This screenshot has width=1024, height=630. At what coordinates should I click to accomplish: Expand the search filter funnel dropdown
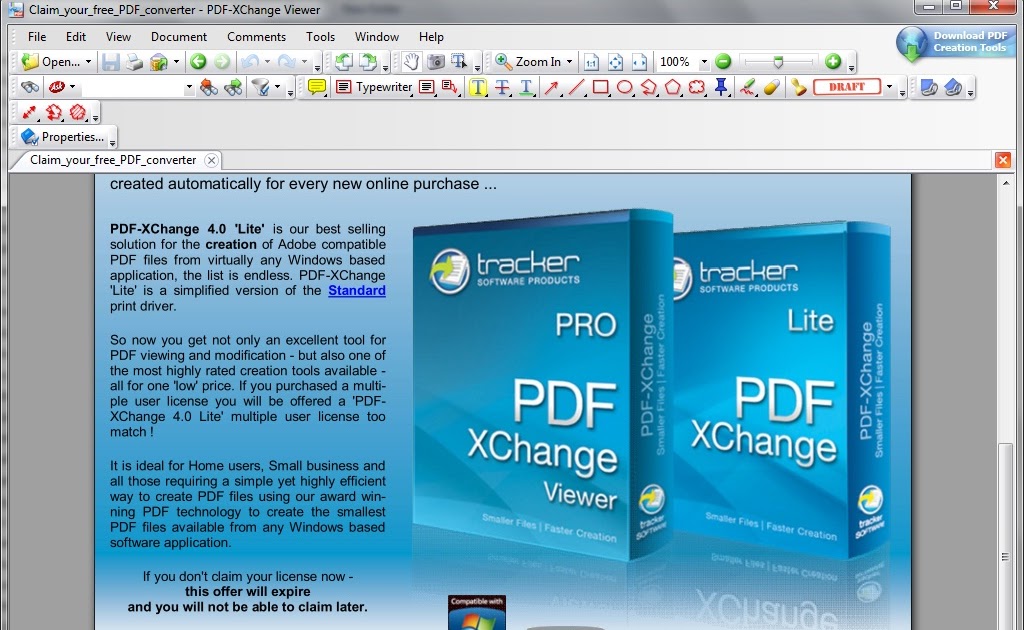[278, 87]
